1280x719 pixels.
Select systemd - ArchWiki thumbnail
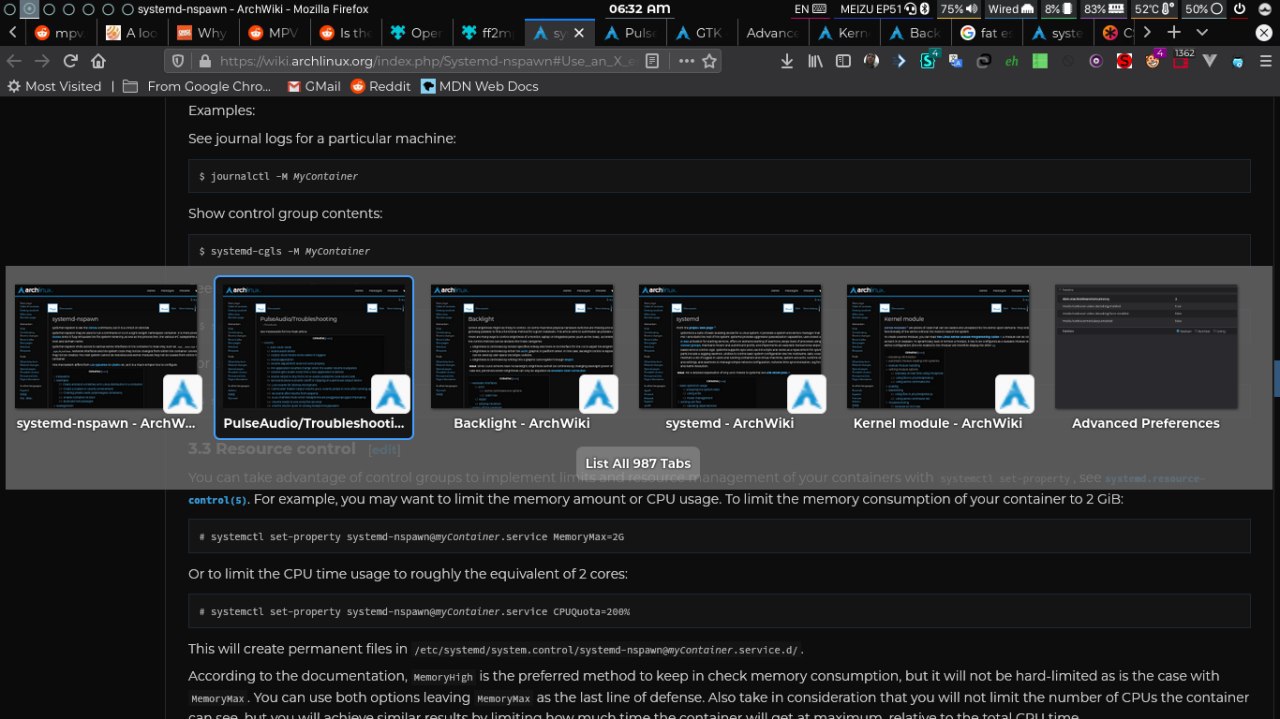point(730,357)
